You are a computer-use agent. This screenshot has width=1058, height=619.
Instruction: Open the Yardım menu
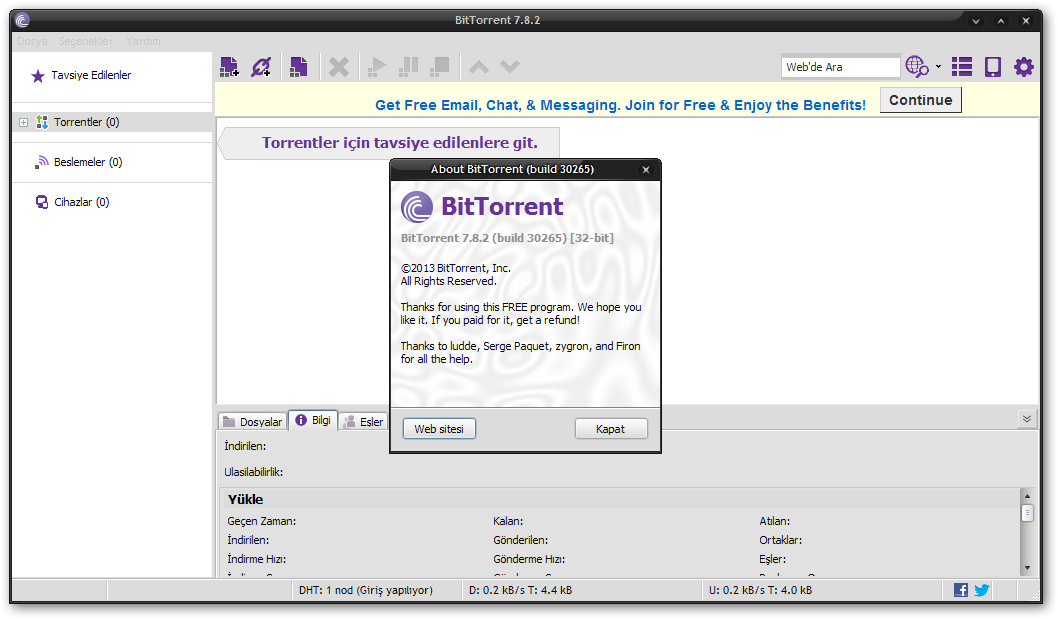[143, 41]
